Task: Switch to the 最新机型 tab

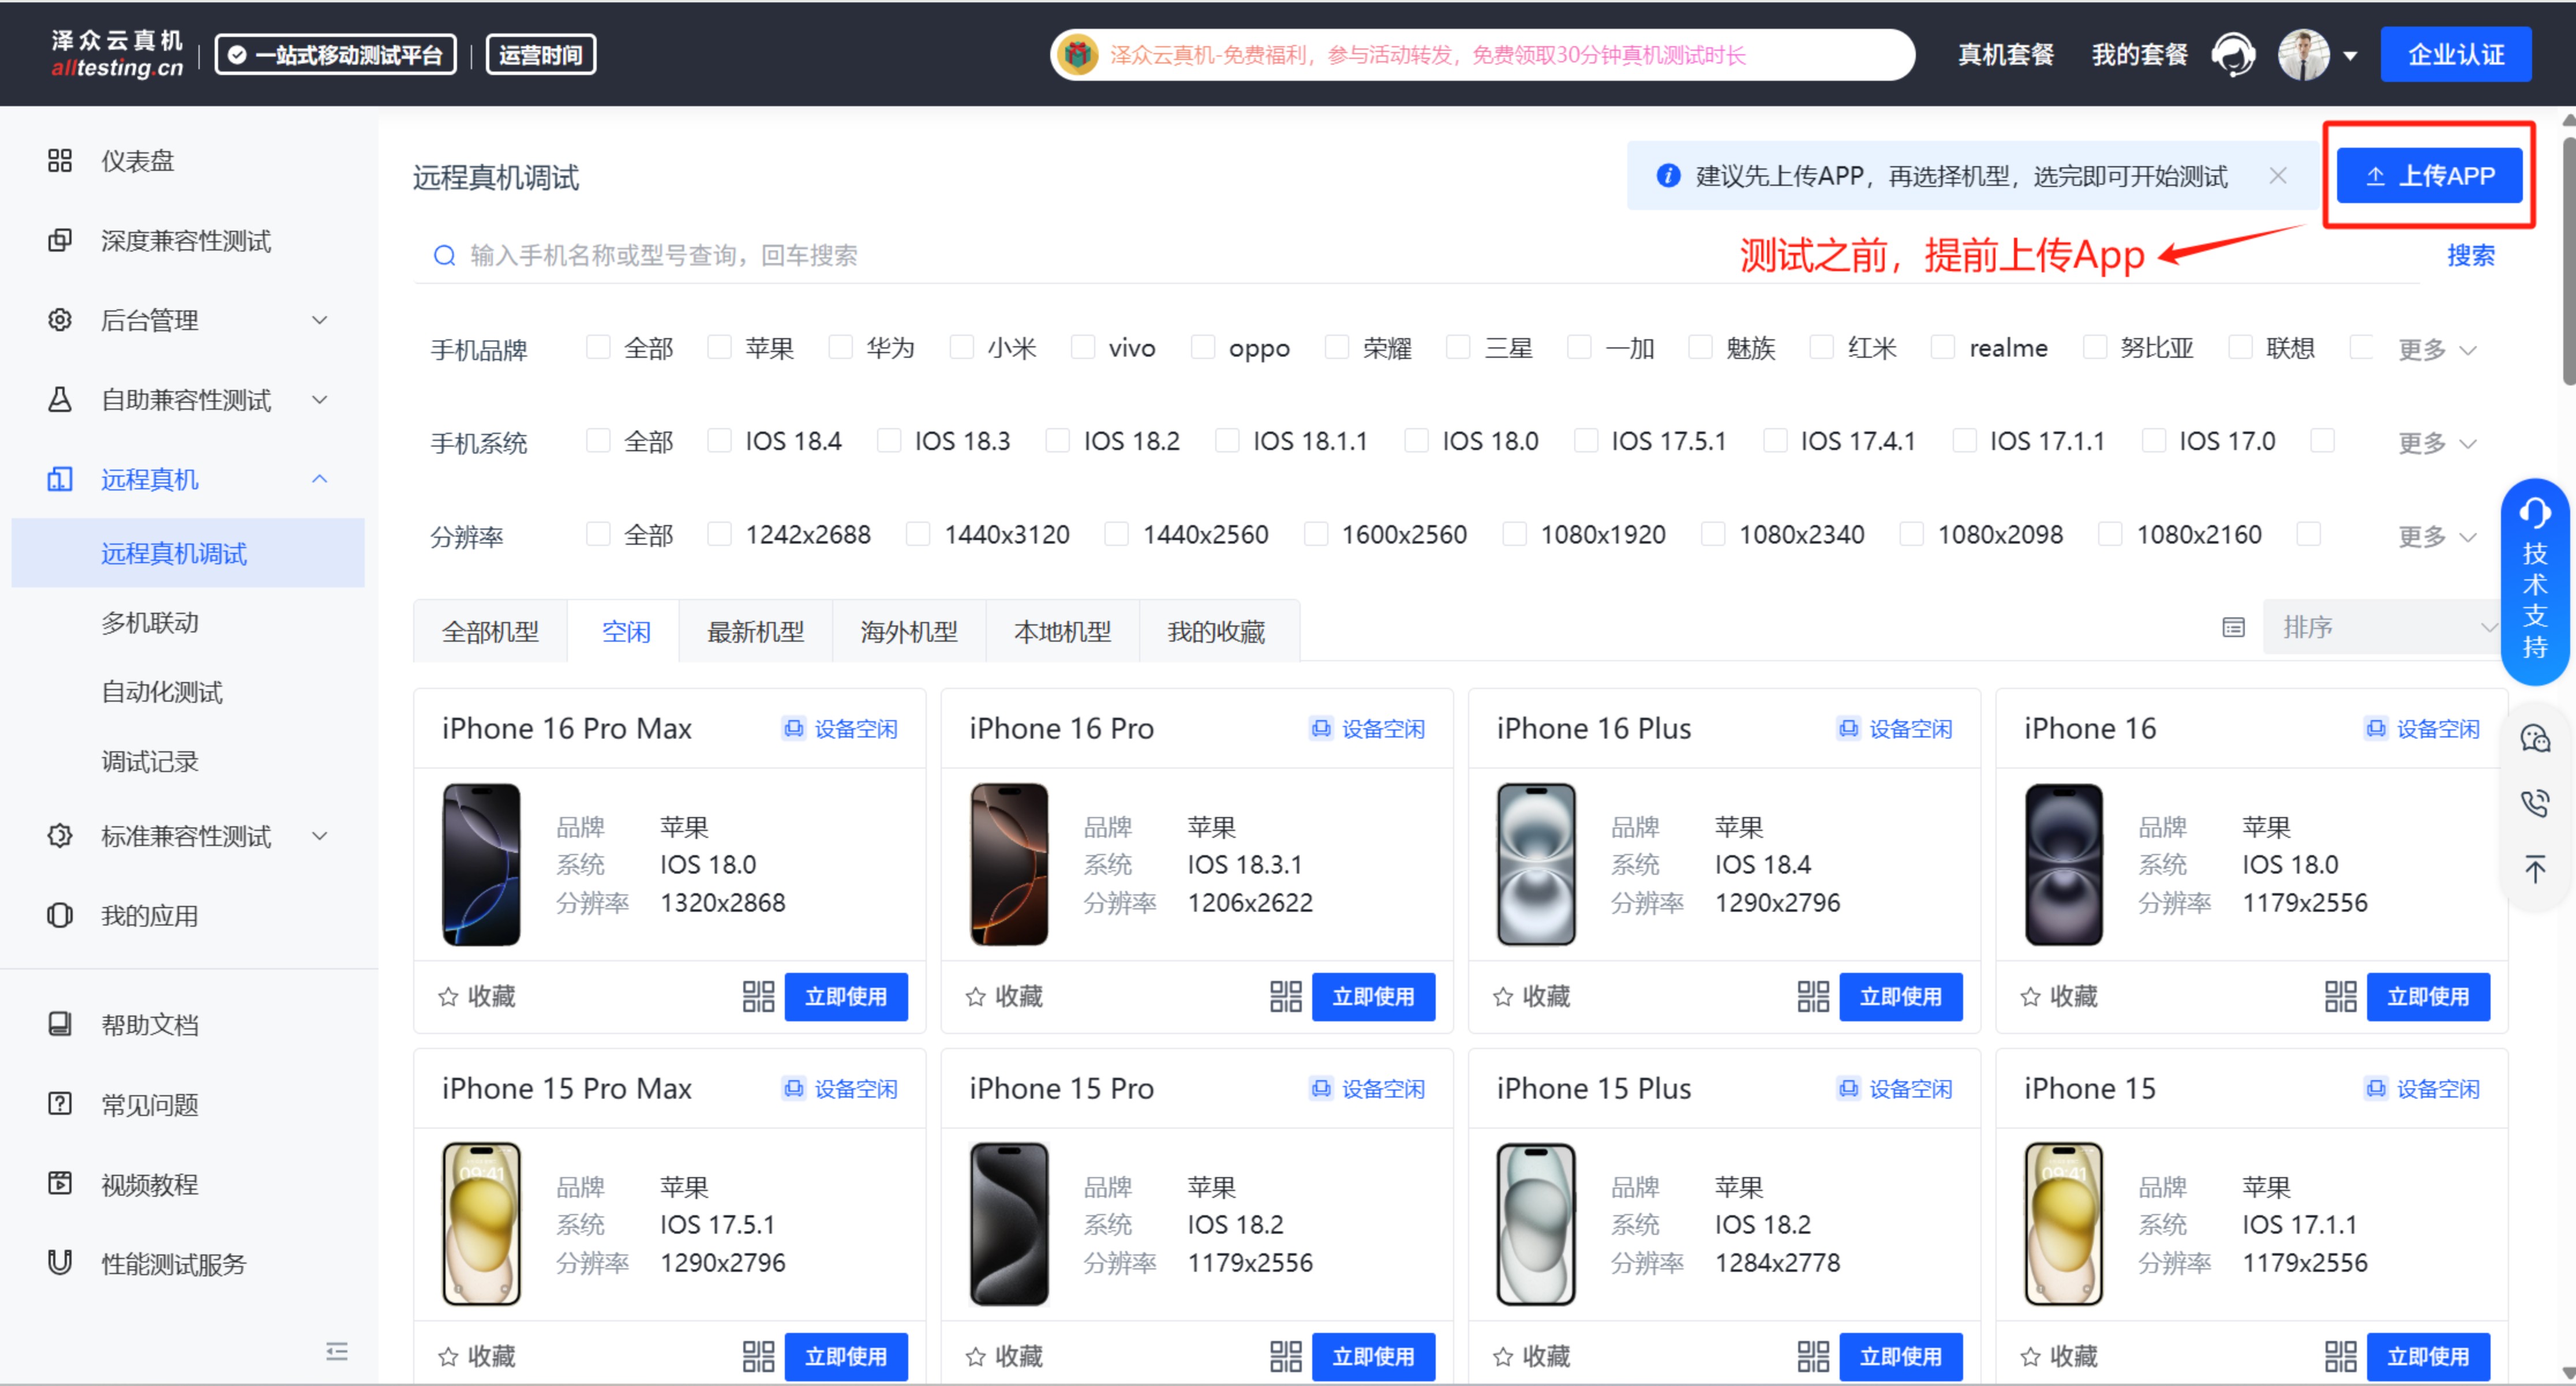Action: (x=755, y=632)
